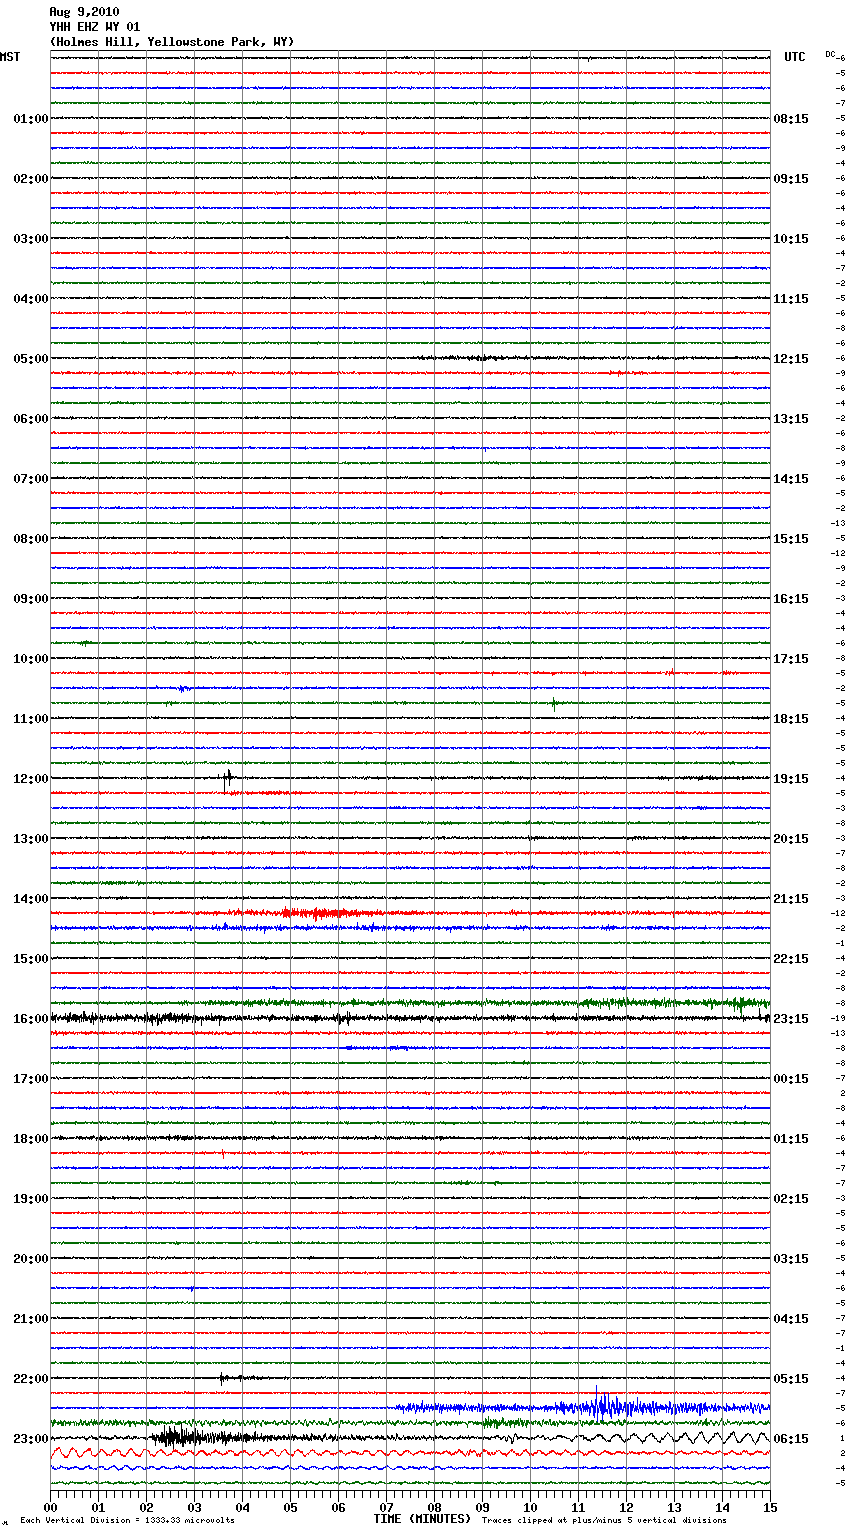Select the Aug 9,2010 date text

coord(84,12)
